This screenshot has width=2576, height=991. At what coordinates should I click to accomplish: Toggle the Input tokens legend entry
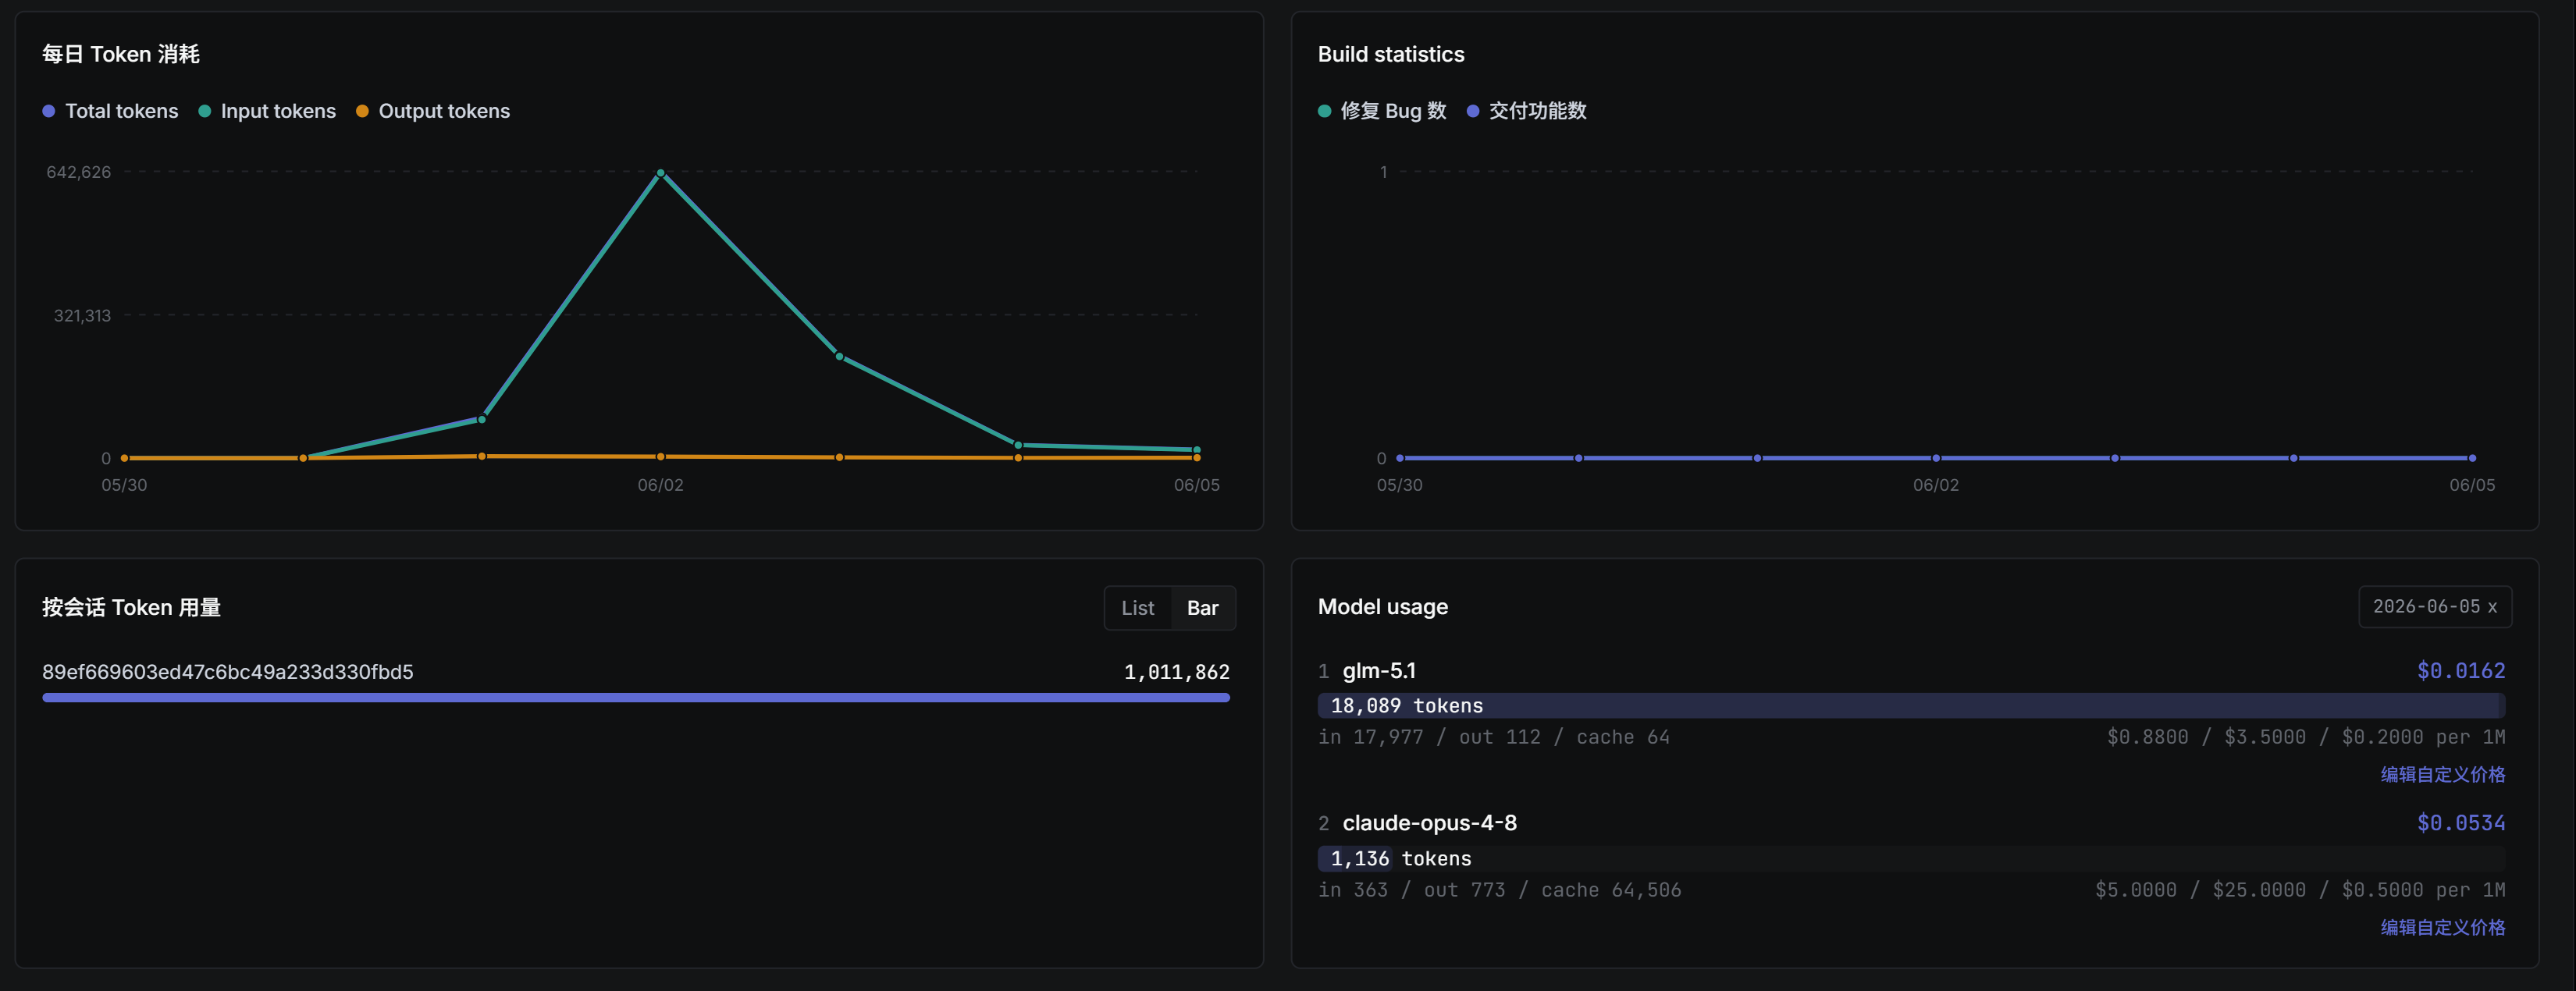(267, 111)
